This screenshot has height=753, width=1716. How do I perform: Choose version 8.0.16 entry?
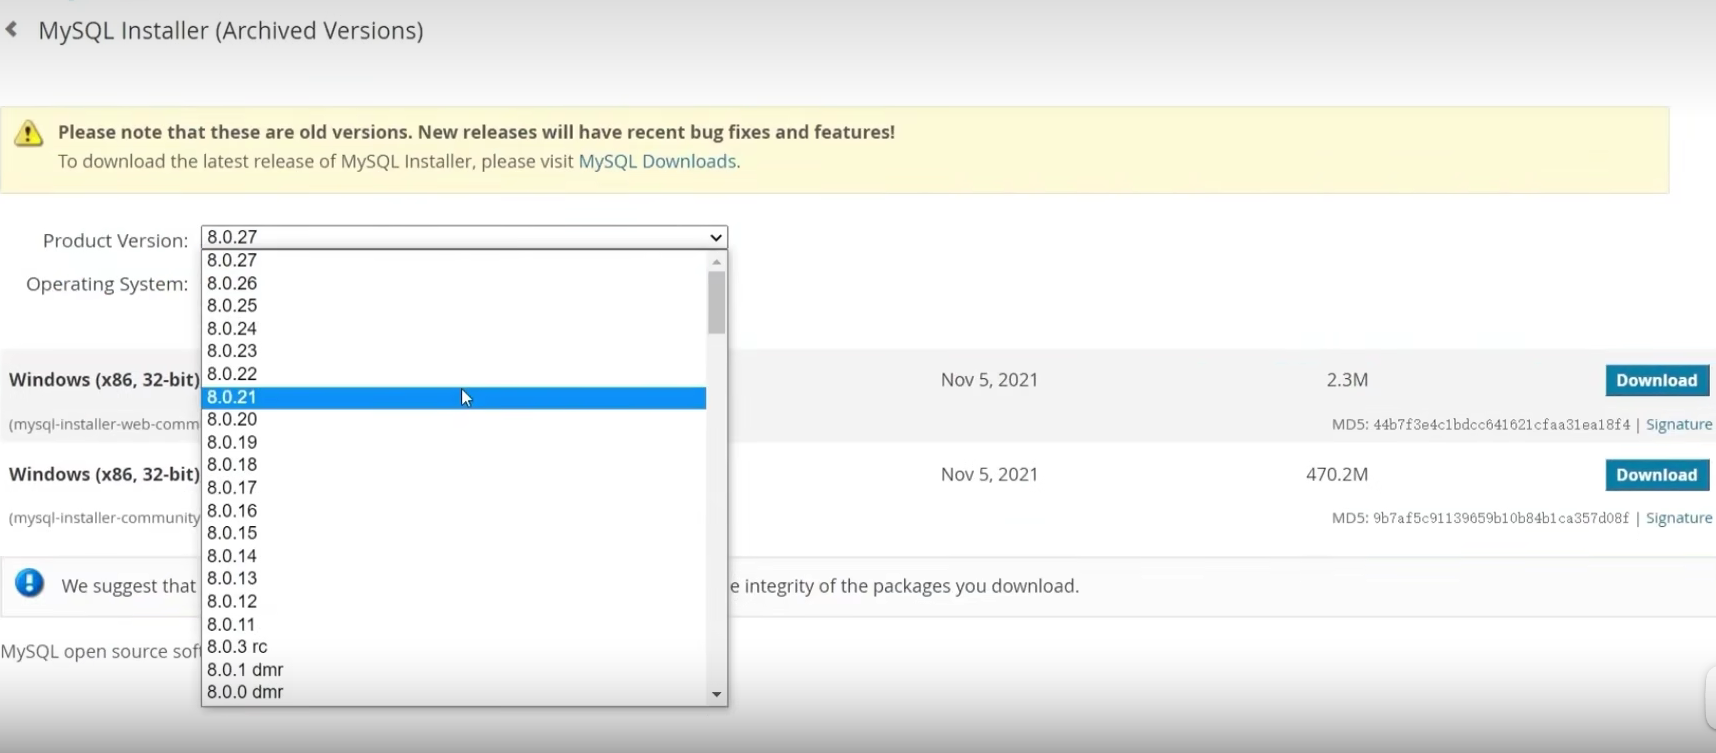coord(454,511)
